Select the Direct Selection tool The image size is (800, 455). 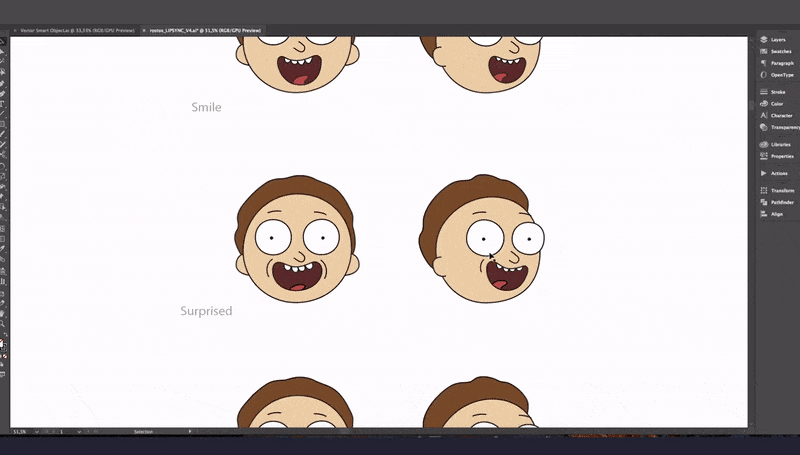click(3, 52)
